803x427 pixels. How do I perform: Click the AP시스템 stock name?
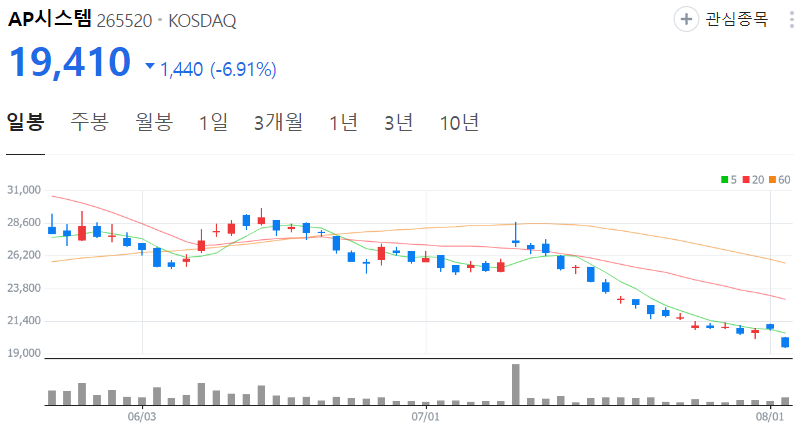49,19
